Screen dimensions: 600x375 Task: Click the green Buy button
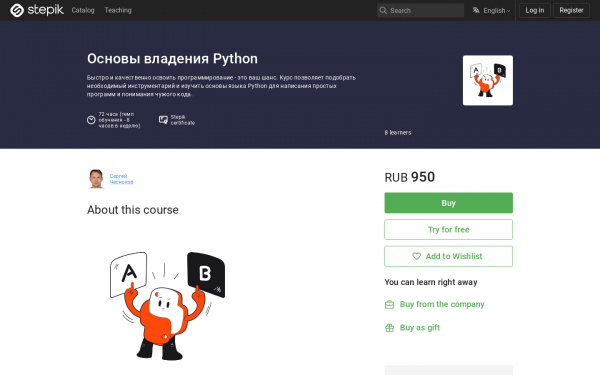[448, 203]
